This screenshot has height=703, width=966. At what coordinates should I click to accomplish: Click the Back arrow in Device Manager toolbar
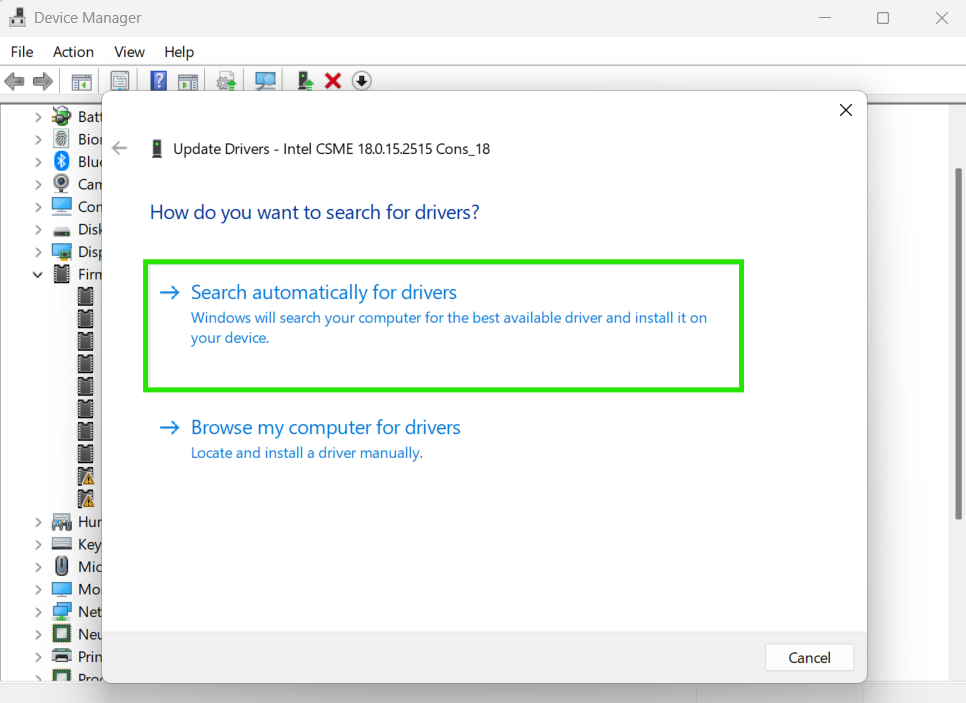pyautogui.click(x=14, y=81)
